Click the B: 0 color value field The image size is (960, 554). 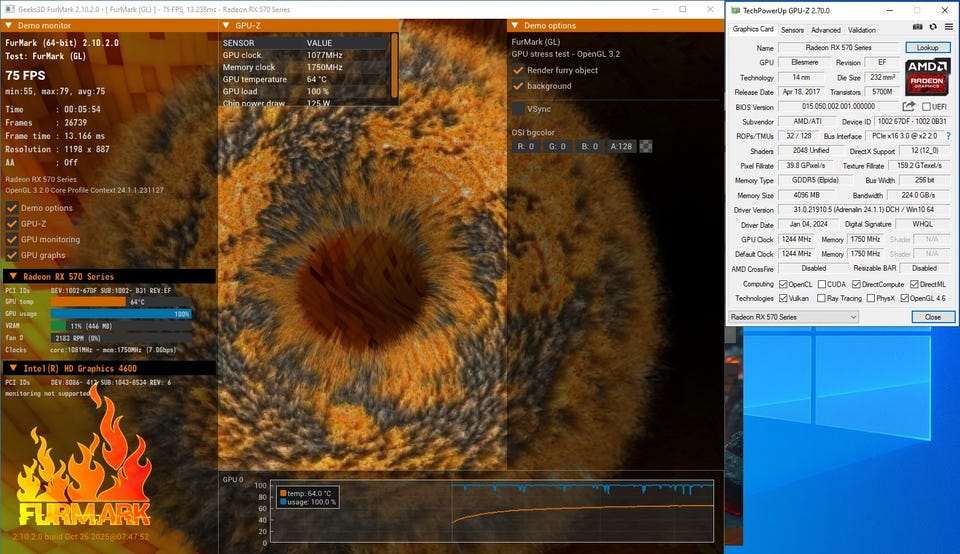coord(590,146)
